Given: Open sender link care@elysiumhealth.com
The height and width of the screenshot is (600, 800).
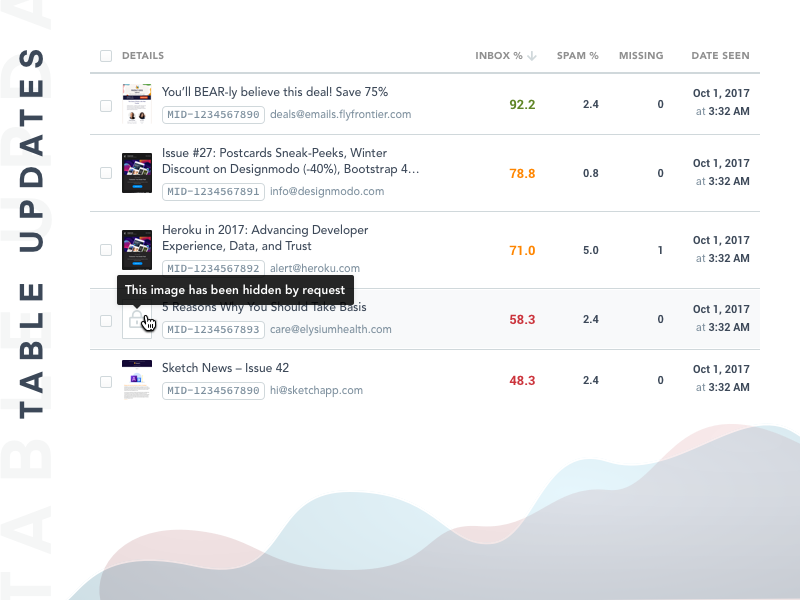Looking at the screenshot, I should point(331,329).
